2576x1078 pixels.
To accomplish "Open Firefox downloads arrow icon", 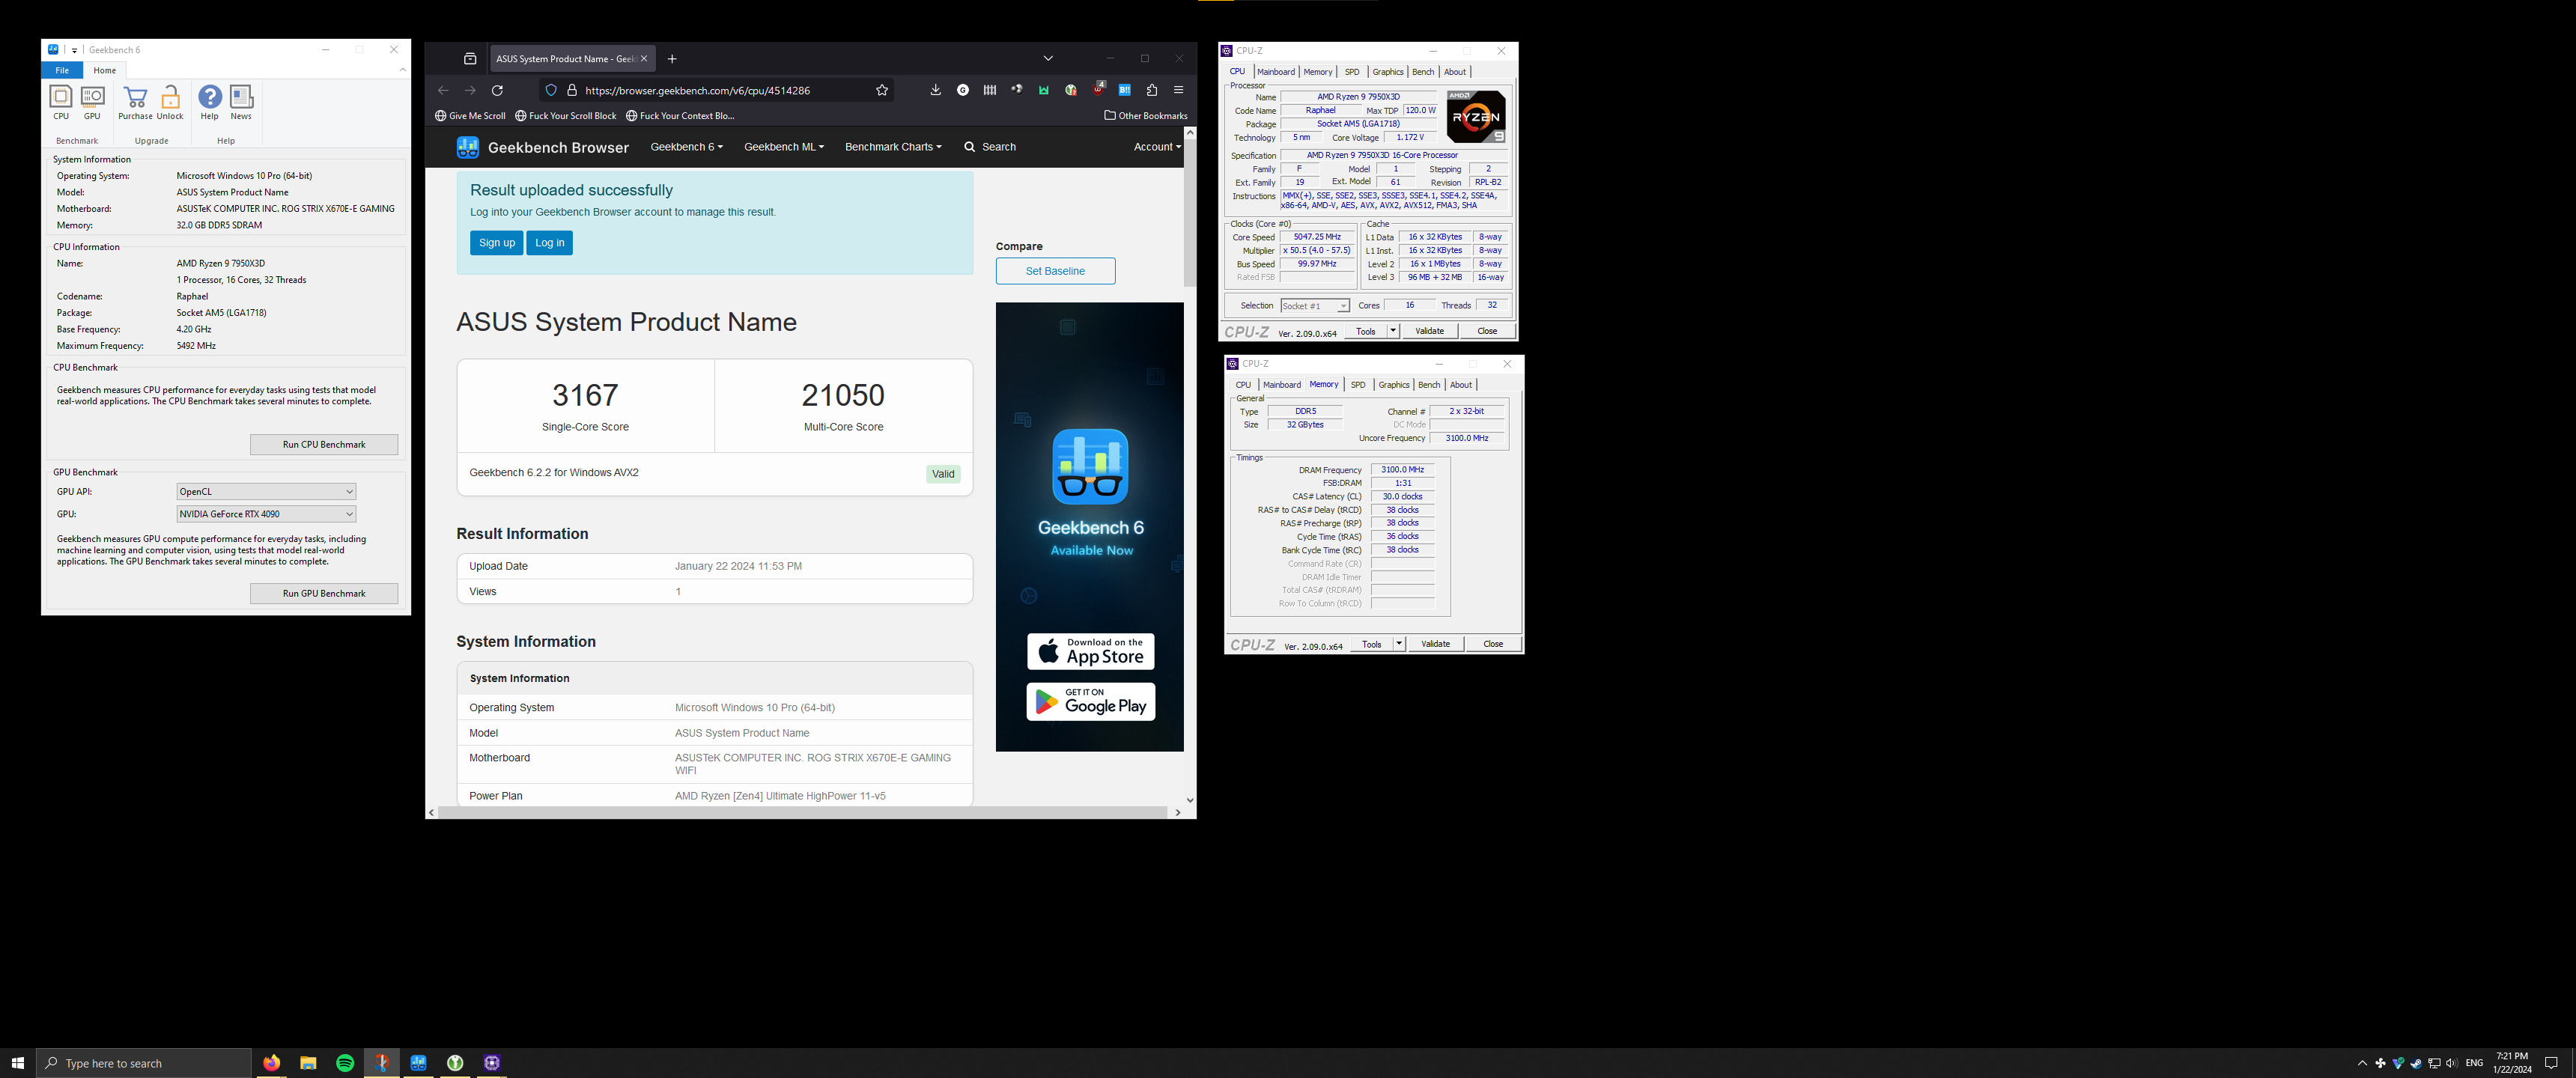I will 935,90.
